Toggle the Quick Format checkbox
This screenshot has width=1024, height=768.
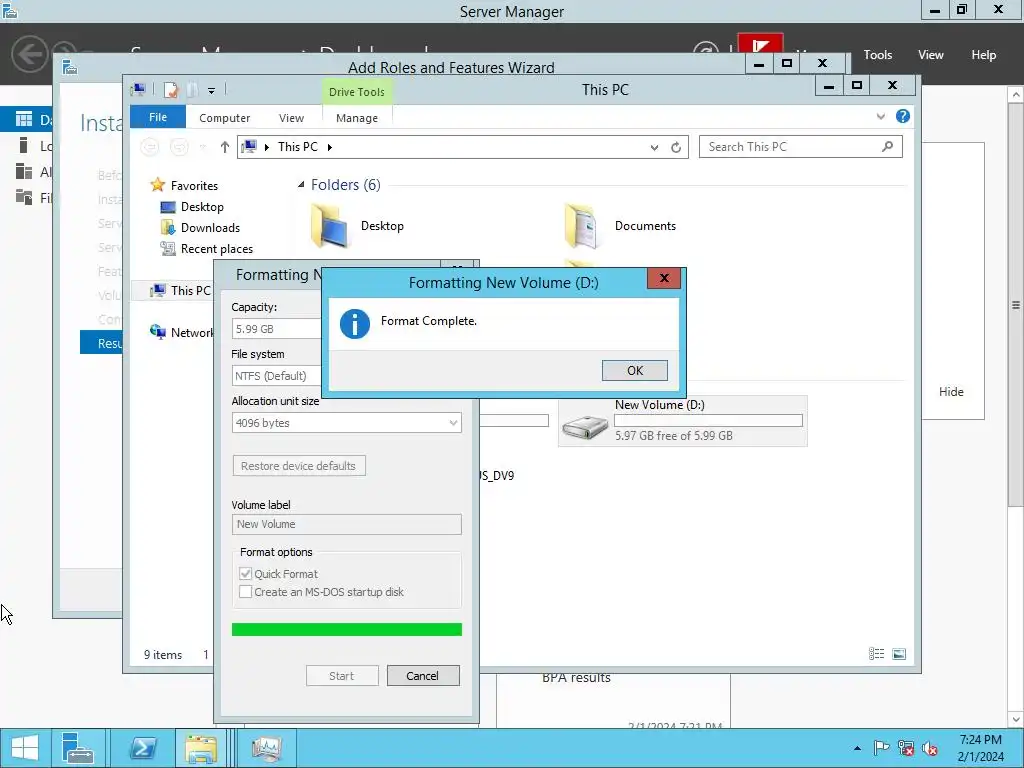pyautogui.click(x=246, y=573)
